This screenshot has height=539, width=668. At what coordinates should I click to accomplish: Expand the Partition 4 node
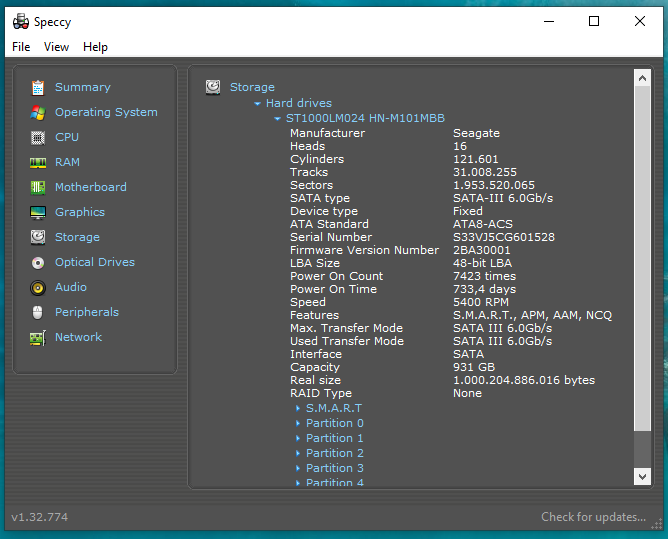click(298, 483)
